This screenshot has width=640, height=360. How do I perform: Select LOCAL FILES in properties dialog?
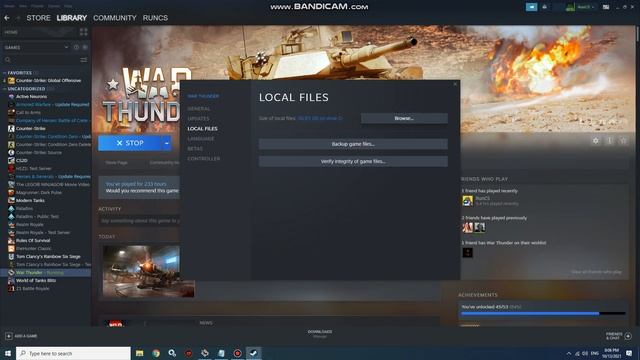coord(202,129)
